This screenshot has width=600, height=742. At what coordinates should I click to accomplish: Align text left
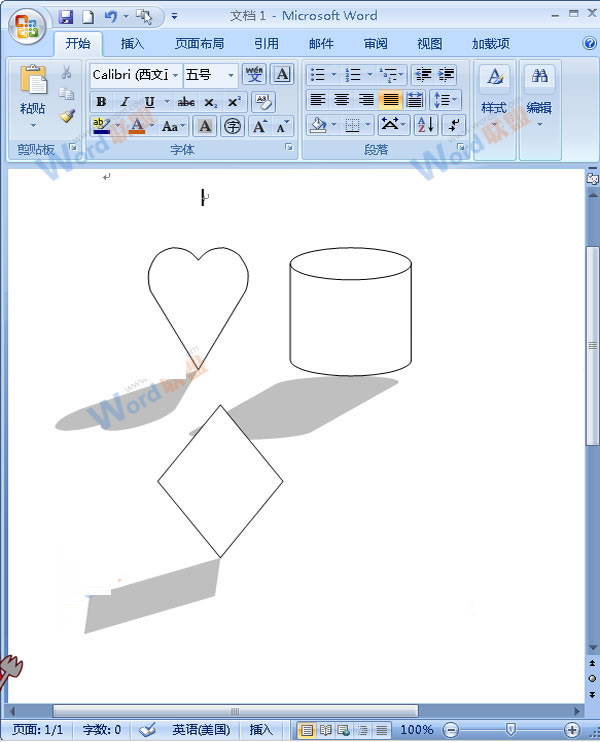point(318,100)
